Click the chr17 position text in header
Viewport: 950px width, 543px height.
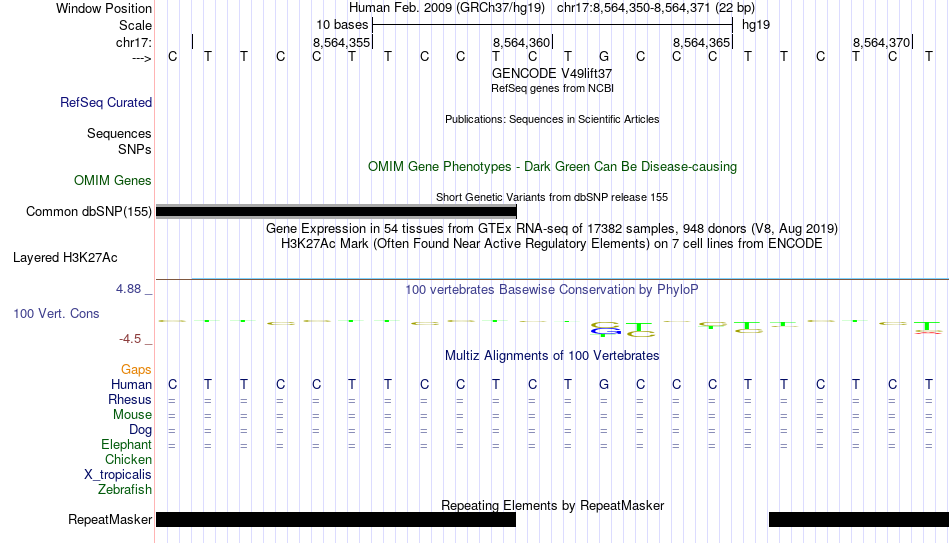pos(656,8)
